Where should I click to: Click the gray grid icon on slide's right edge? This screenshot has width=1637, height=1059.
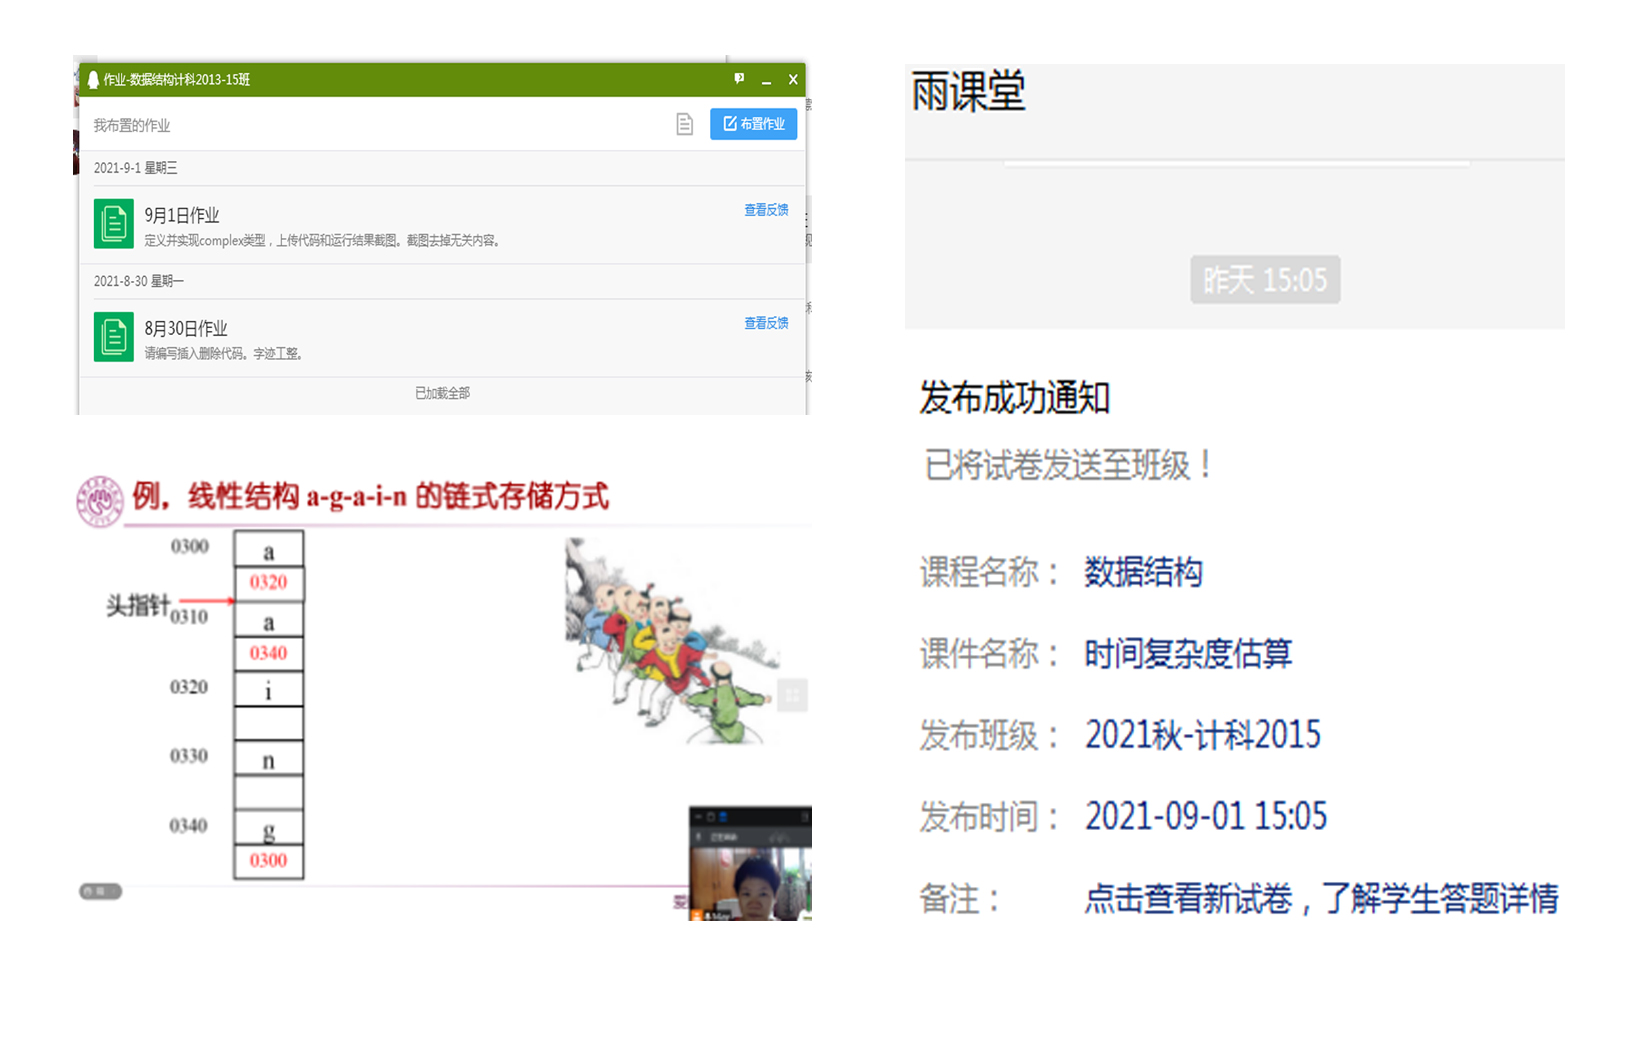pos(792,695)
